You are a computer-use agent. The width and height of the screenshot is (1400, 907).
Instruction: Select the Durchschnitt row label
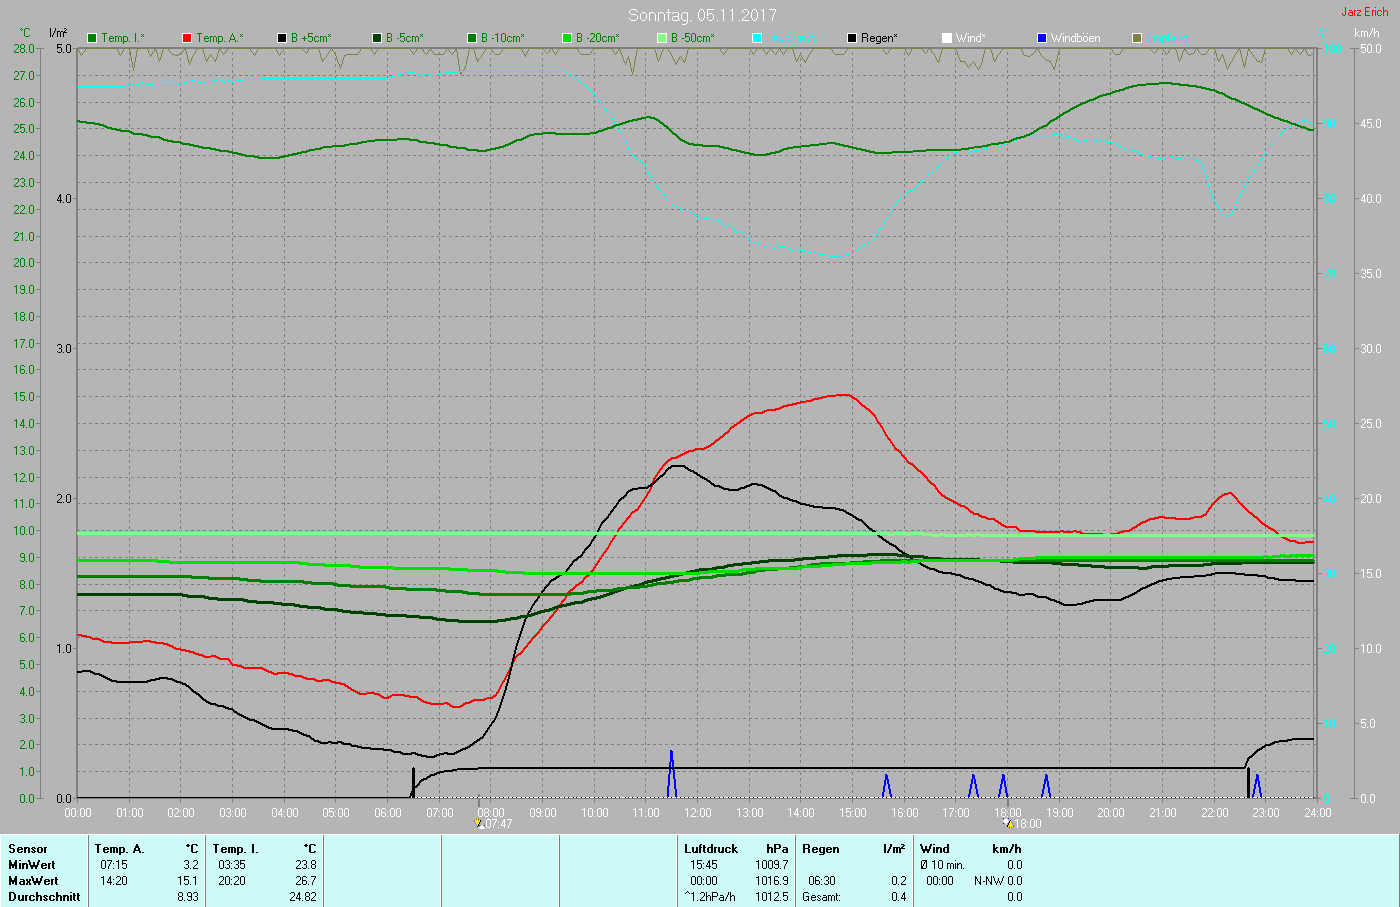(44, 897)
